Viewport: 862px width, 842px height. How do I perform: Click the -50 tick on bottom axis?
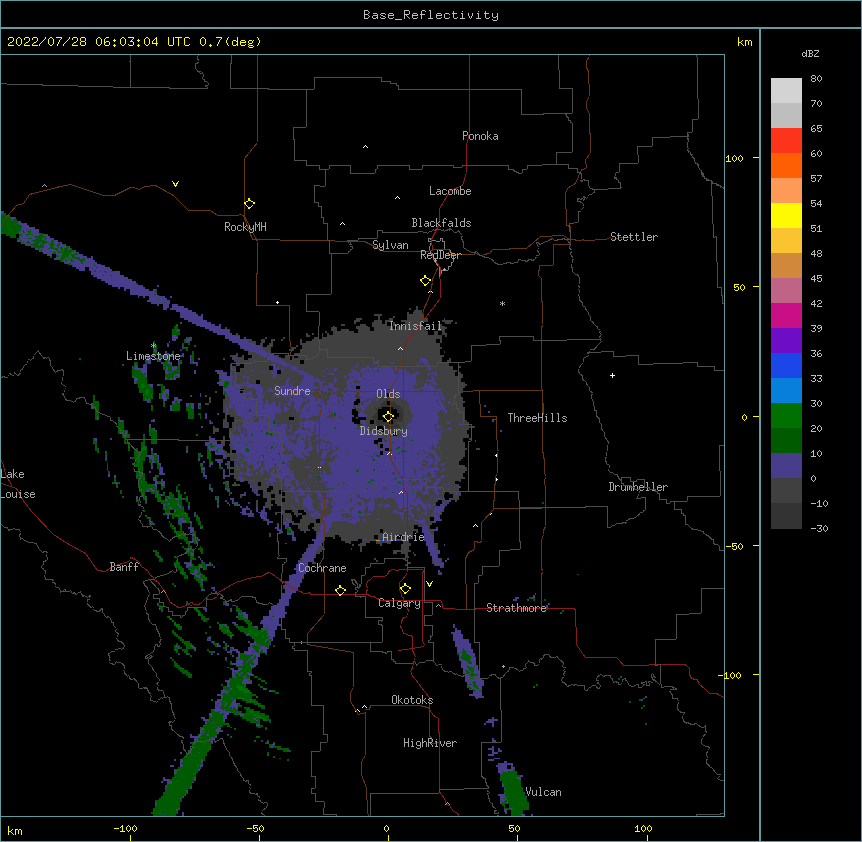pos(255,828)
